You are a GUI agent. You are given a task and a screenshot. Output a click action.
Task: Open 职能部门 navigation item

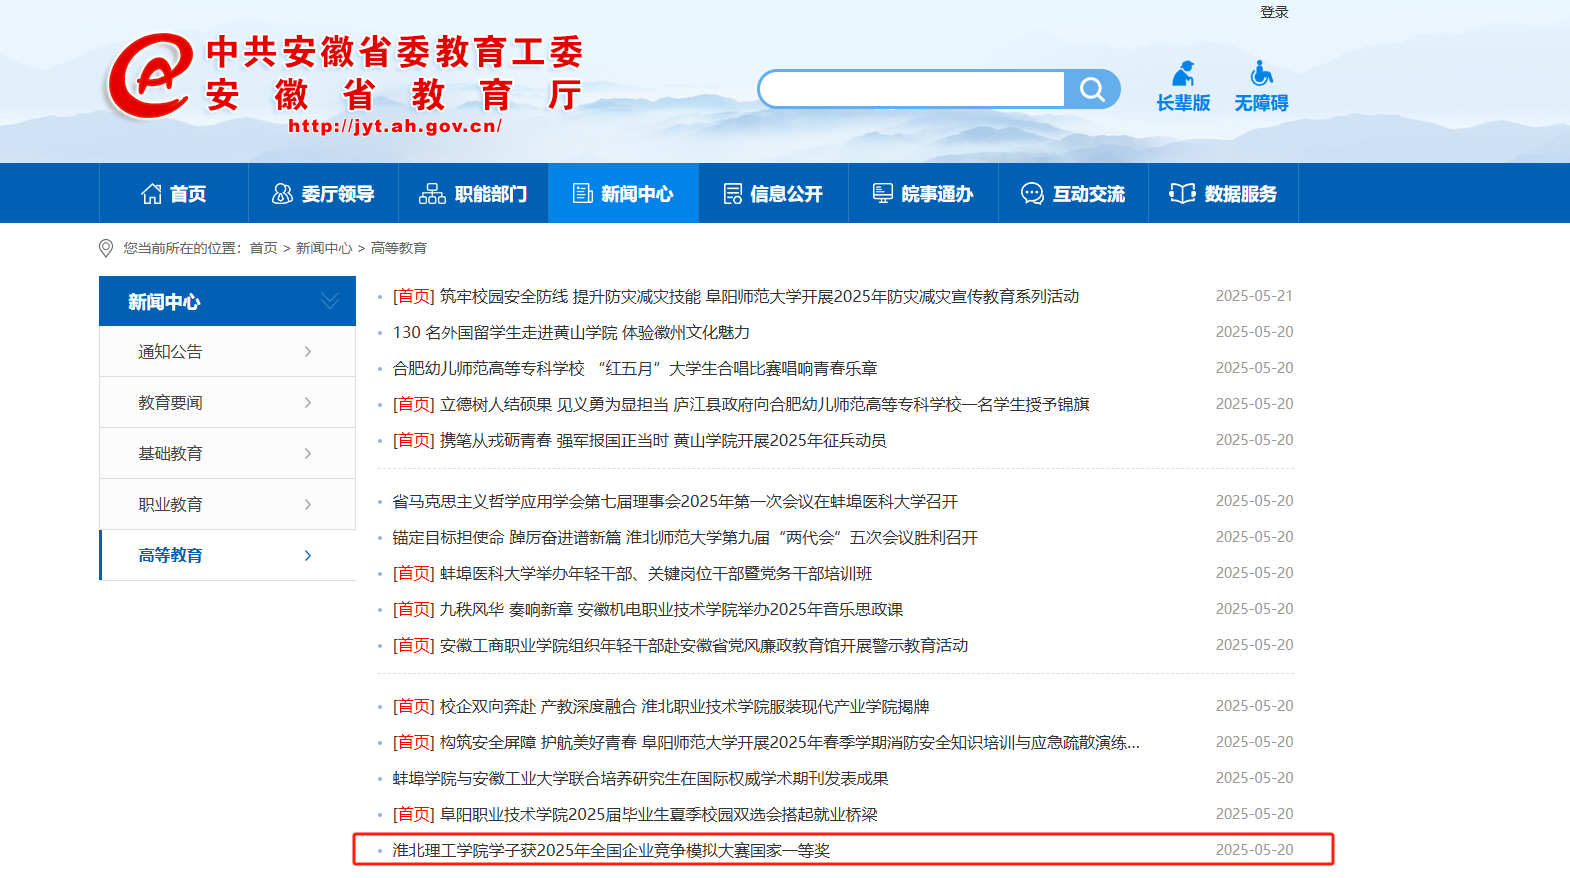pyautogui.click(x=473, y=194)
